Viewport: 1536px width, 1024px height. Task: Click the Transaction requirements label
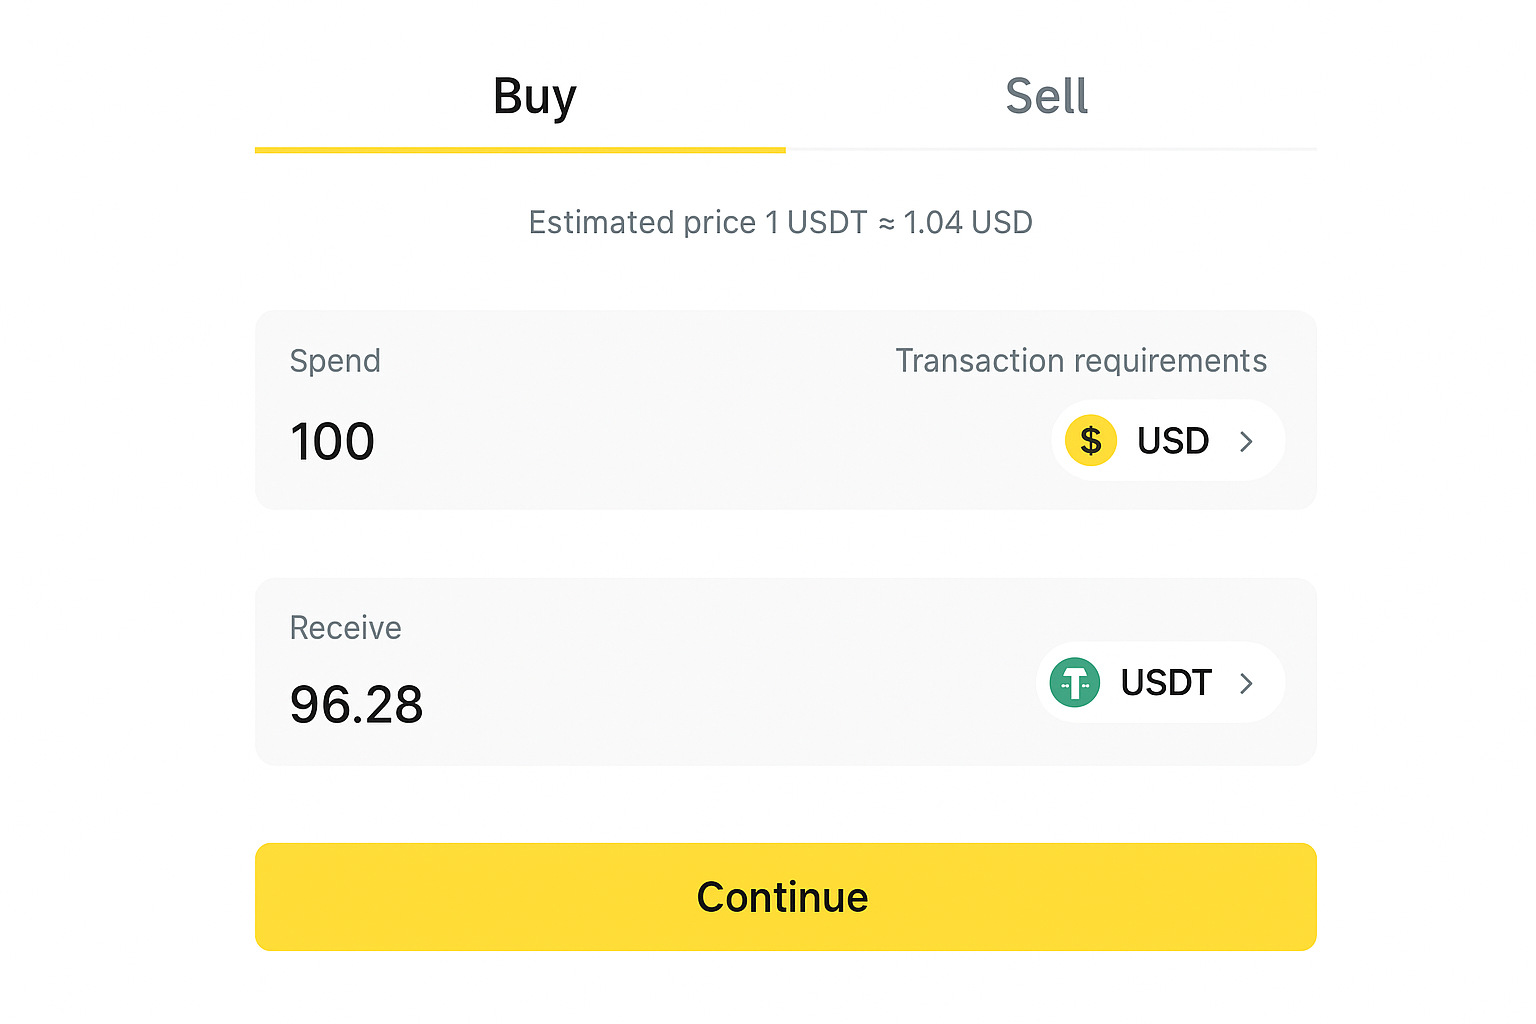pyautogui.click(x=1081, y=360)
